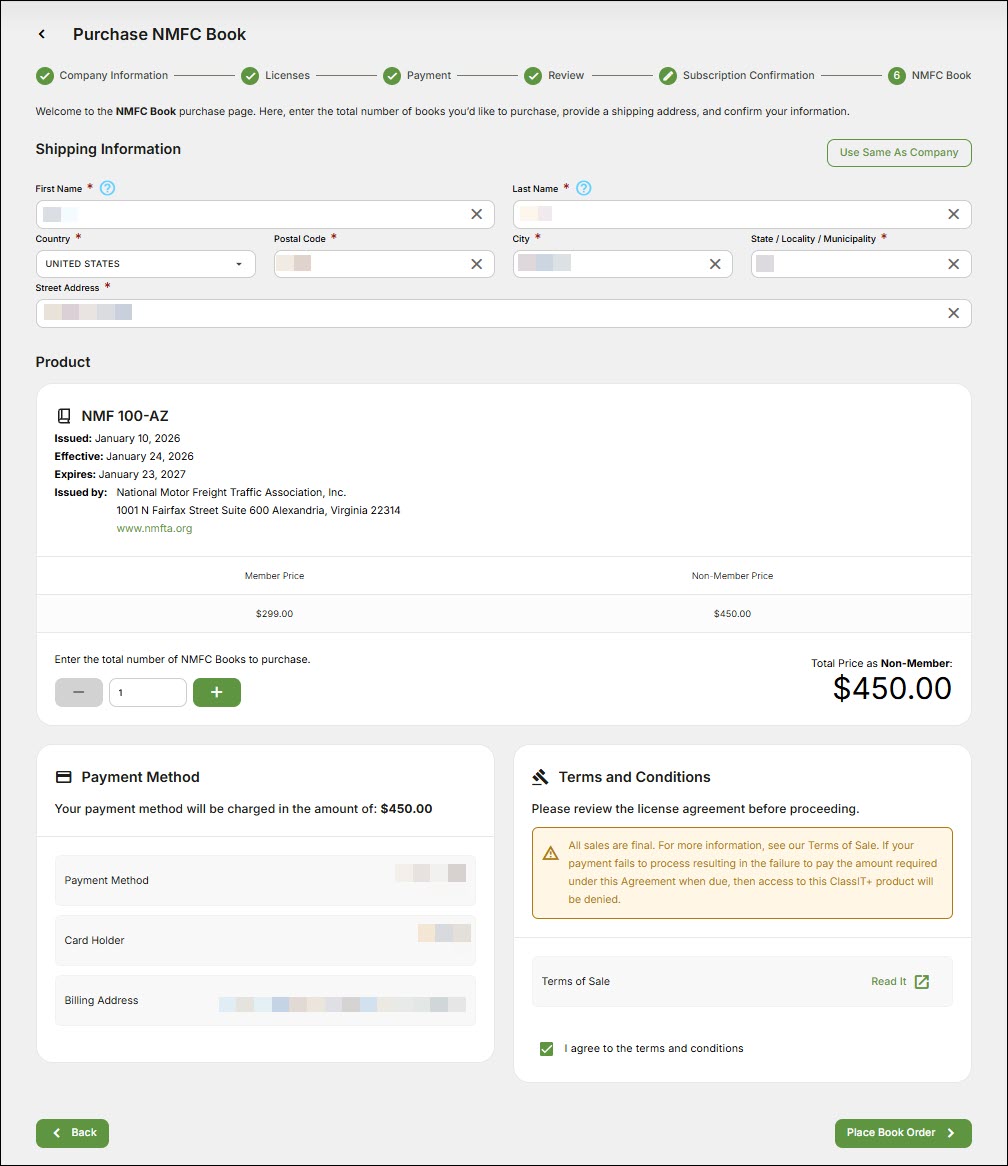Clear the Street Address field
The width and height of the screenshot is (1008, 1166).
click(953, 313)
